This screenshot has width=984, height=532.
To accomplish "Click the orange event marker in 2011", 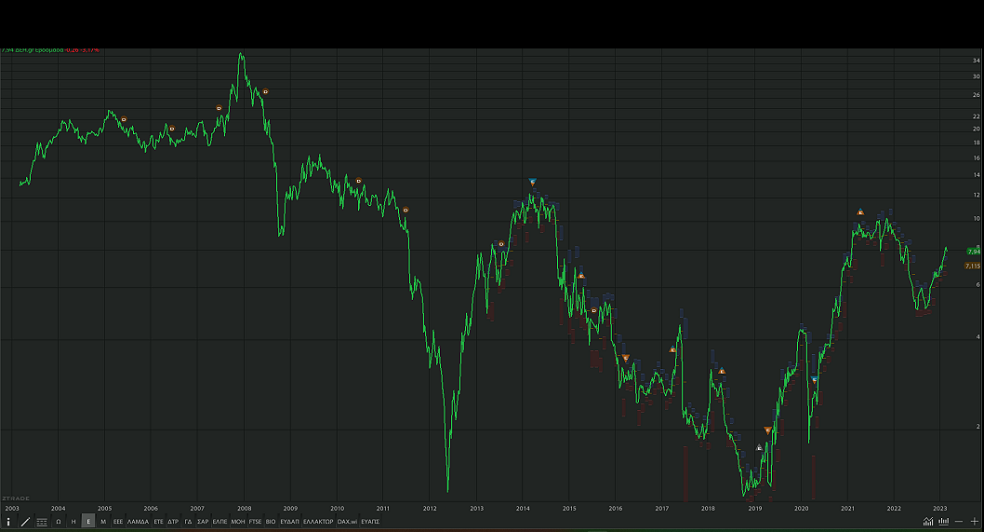I will point(406,210).
